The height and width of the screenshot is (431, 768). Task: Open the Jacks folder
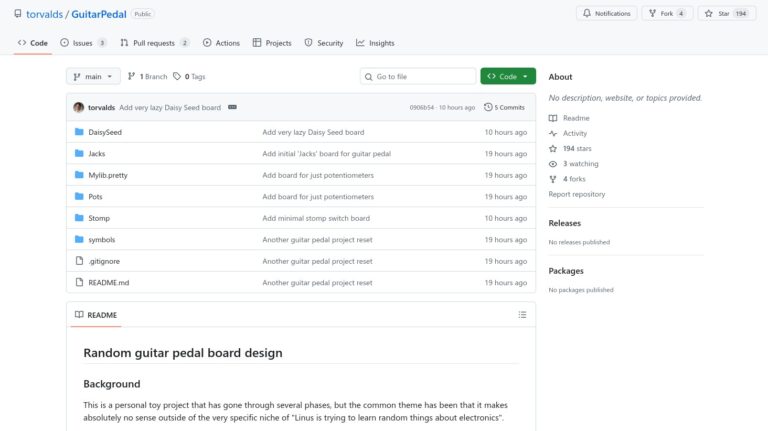[x=96, y=154]
